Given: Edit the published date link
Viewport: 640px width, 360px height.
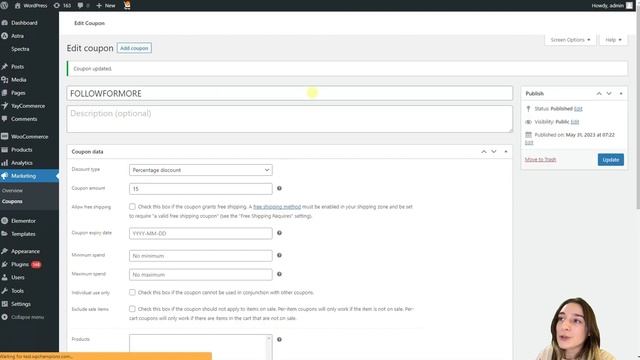Looking at the screenshot, I should 529,142.
